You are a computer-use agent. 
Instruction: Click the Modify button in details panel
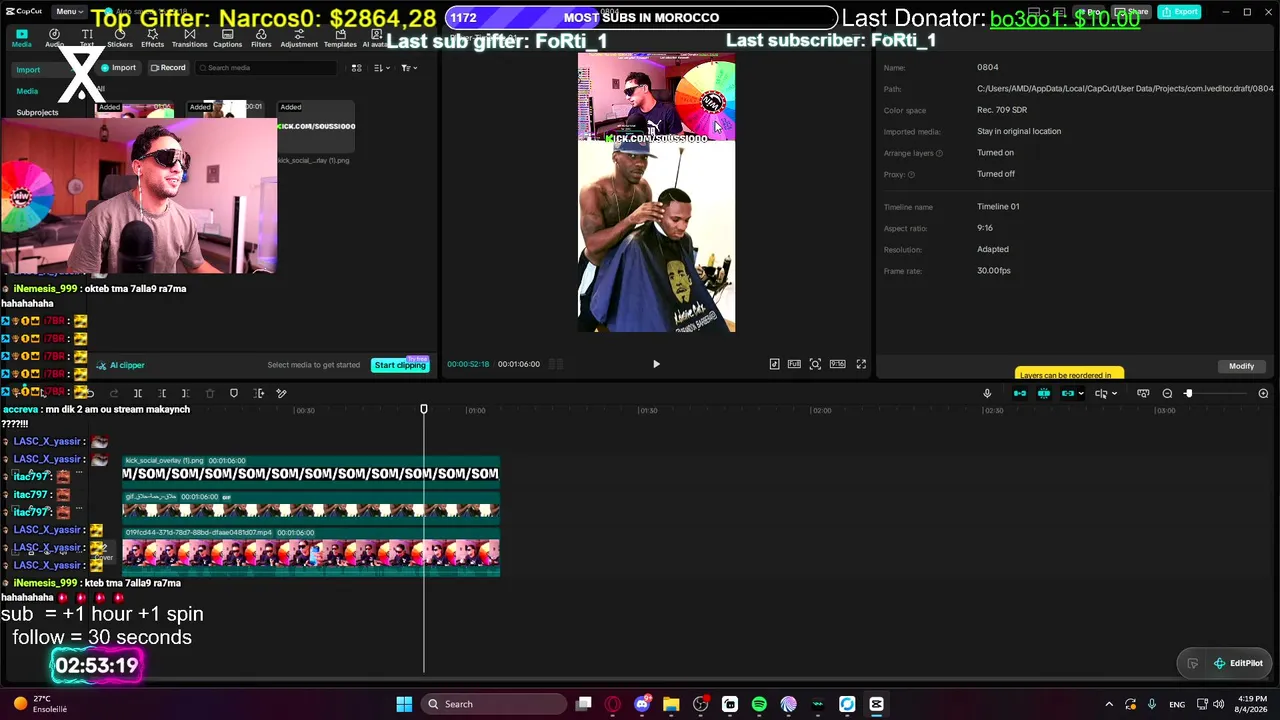click(1241, 366)
